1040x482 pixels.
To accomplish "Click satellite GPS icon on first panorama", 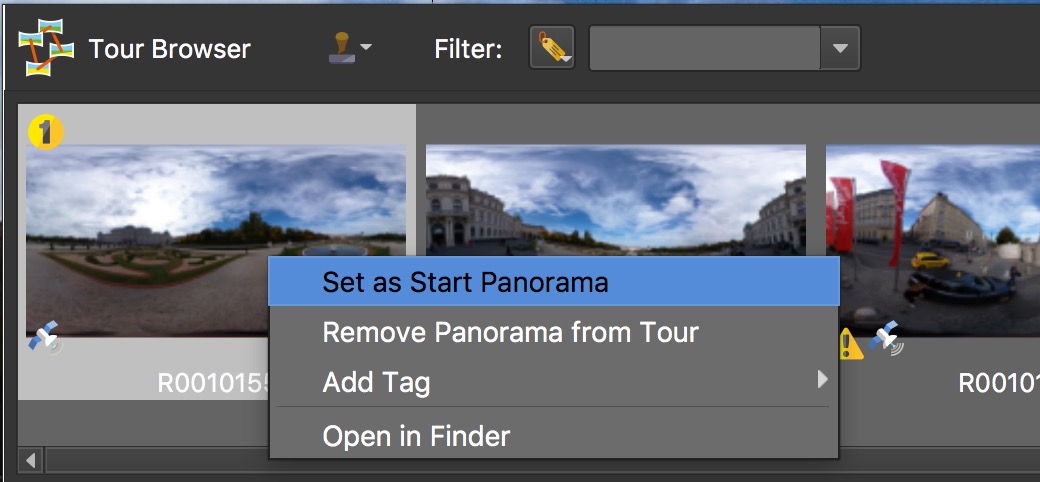I will [45, 340].
